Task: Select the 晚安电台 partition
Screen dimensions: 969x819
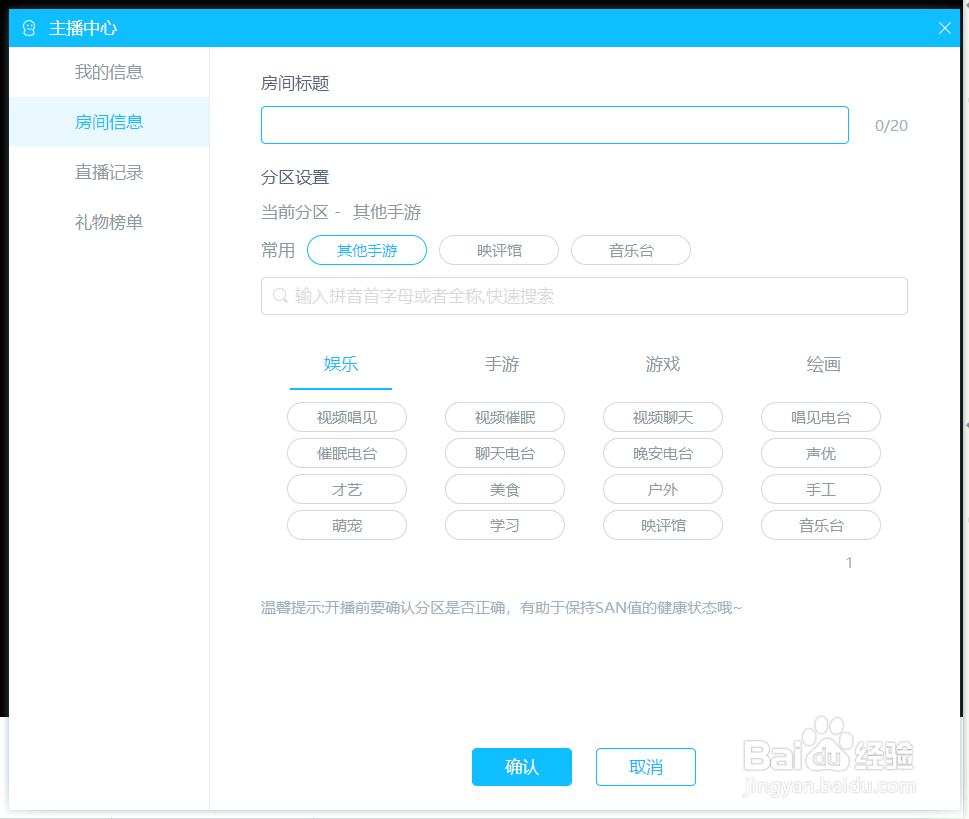Action: (662, 453)
